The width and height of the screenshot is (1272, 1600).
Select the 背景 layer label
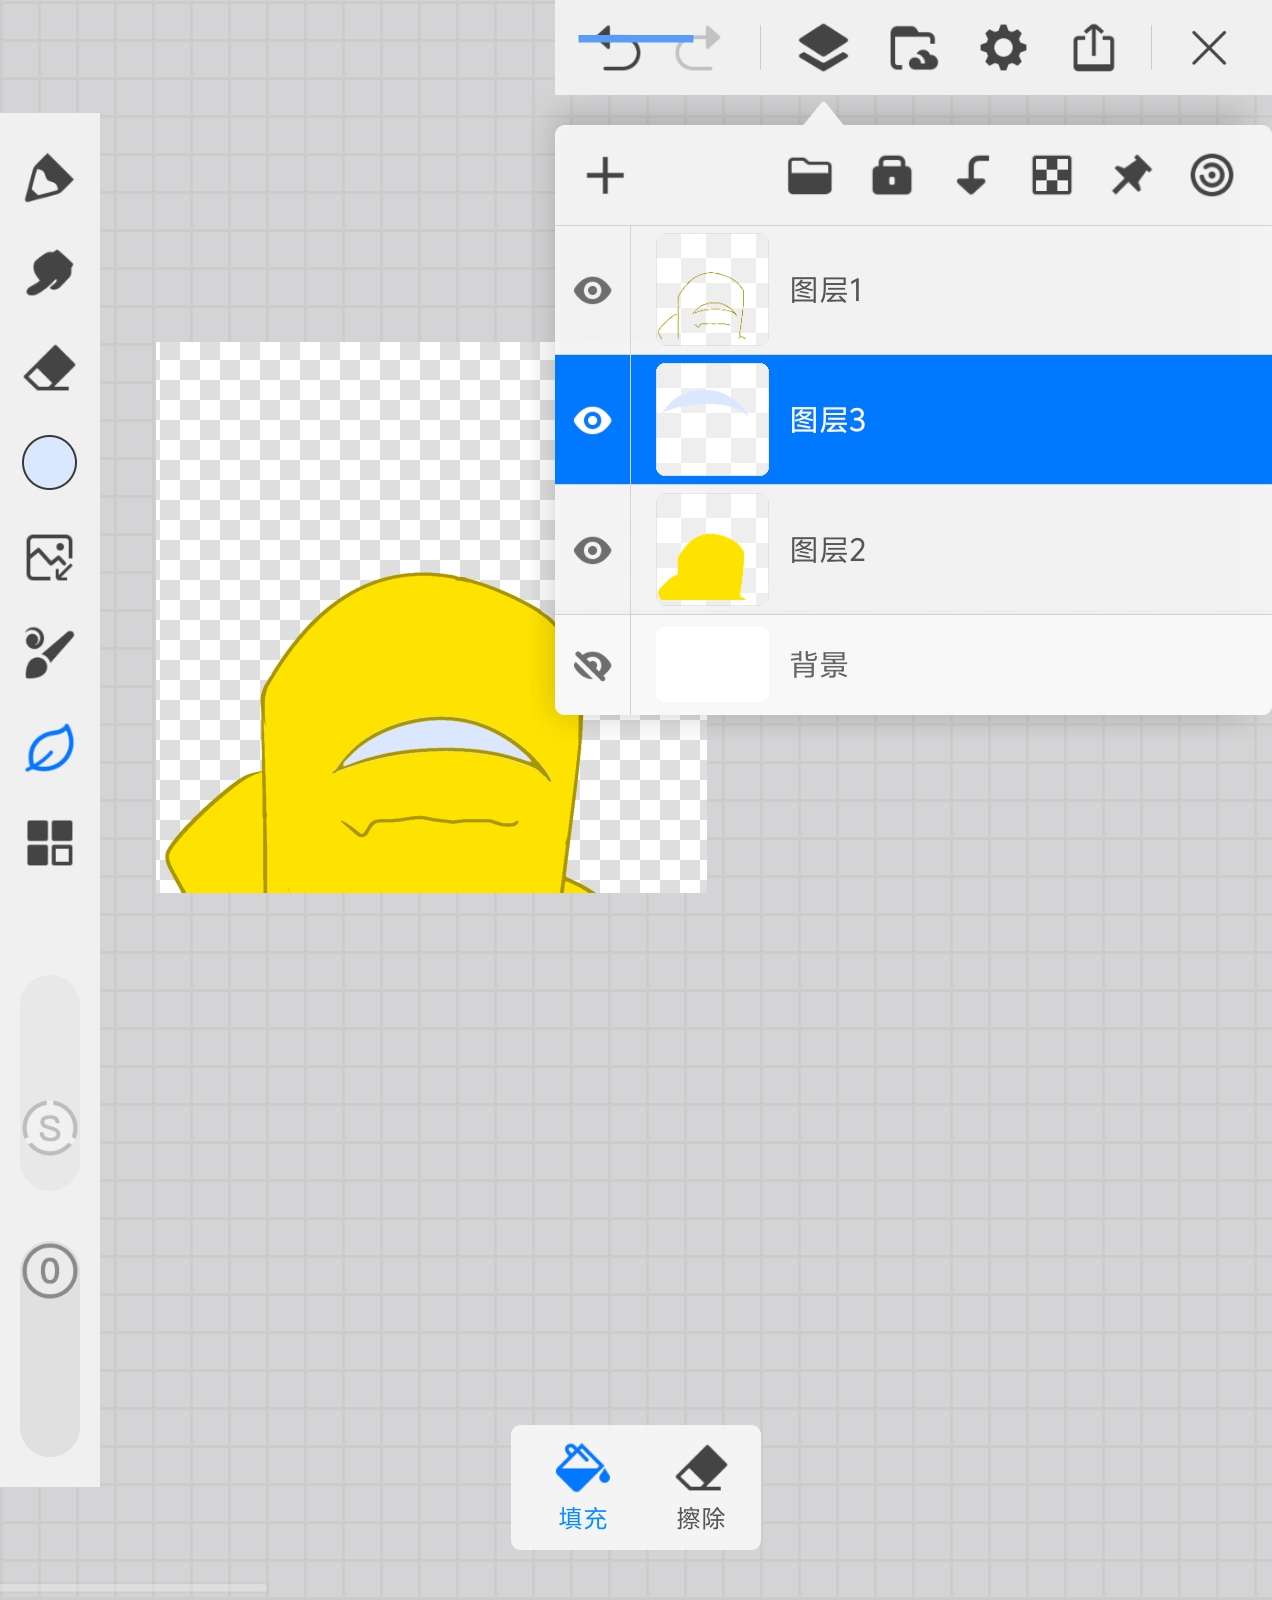coord(819,665)
